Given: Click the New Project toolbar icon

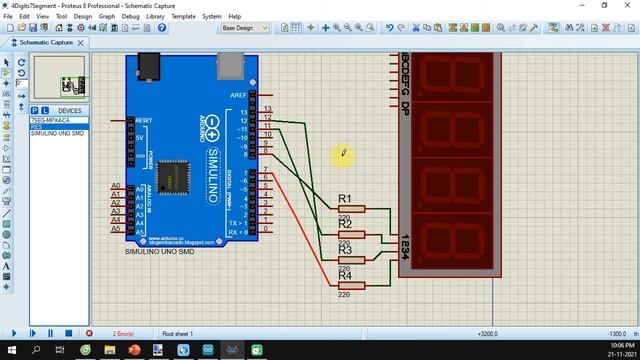Looking at the screenshot, I should (10, 28).
